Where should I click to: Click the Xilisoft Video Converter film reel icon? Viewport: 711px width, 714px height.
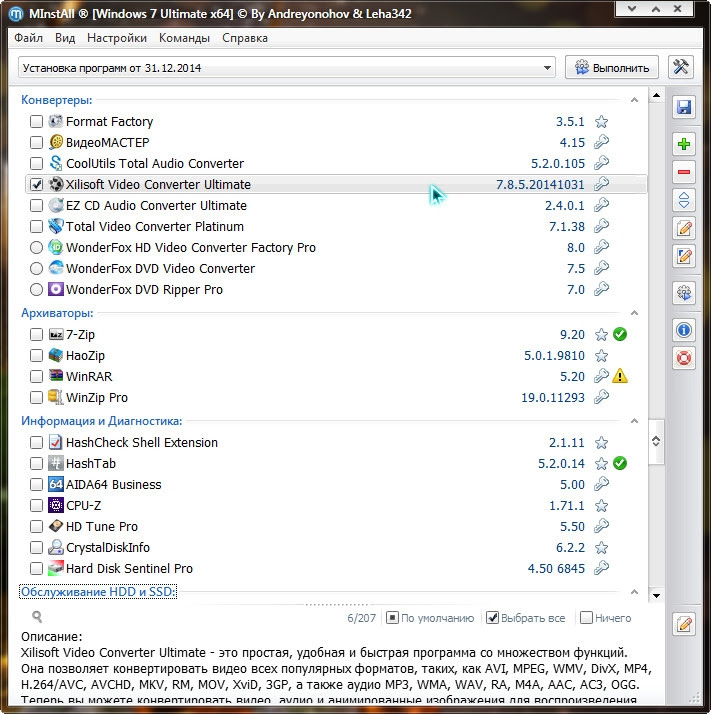(56, 184)
